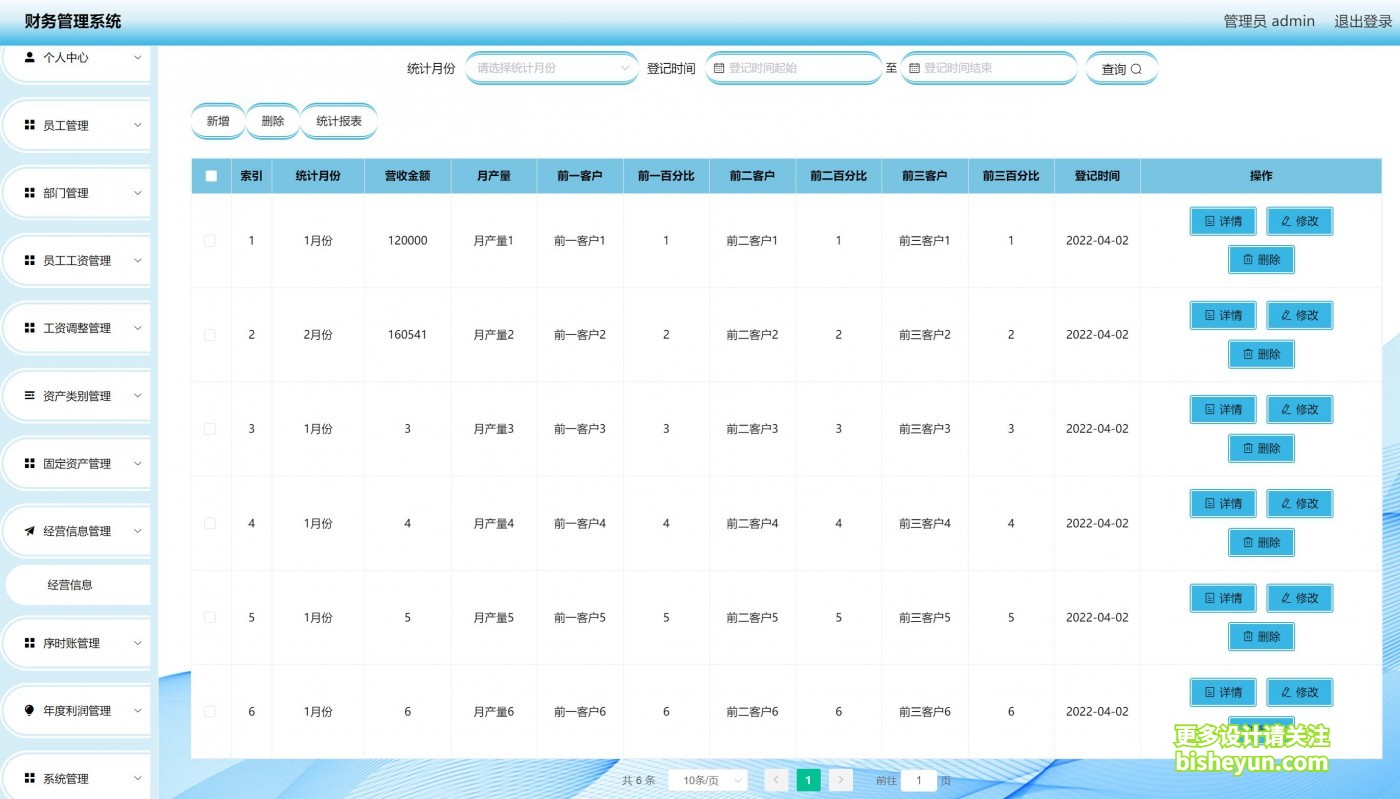Click the 统计报表 button
The width and height of the screenshot is (1400, 799).
(339, 121)
